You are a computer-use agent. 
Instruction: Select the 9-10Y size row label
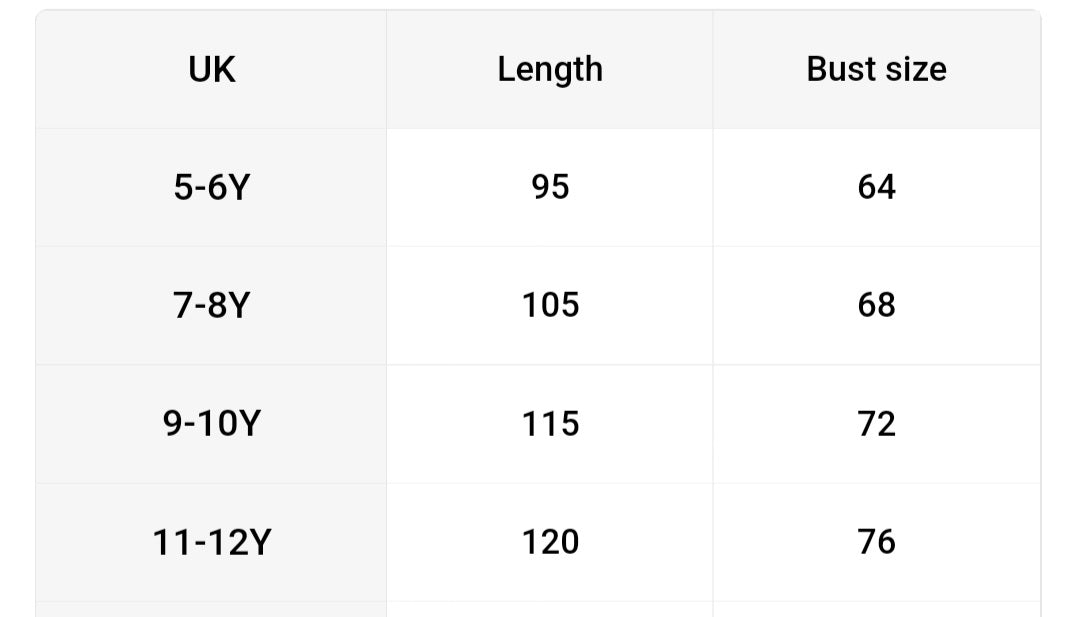[x=211, y=423]
